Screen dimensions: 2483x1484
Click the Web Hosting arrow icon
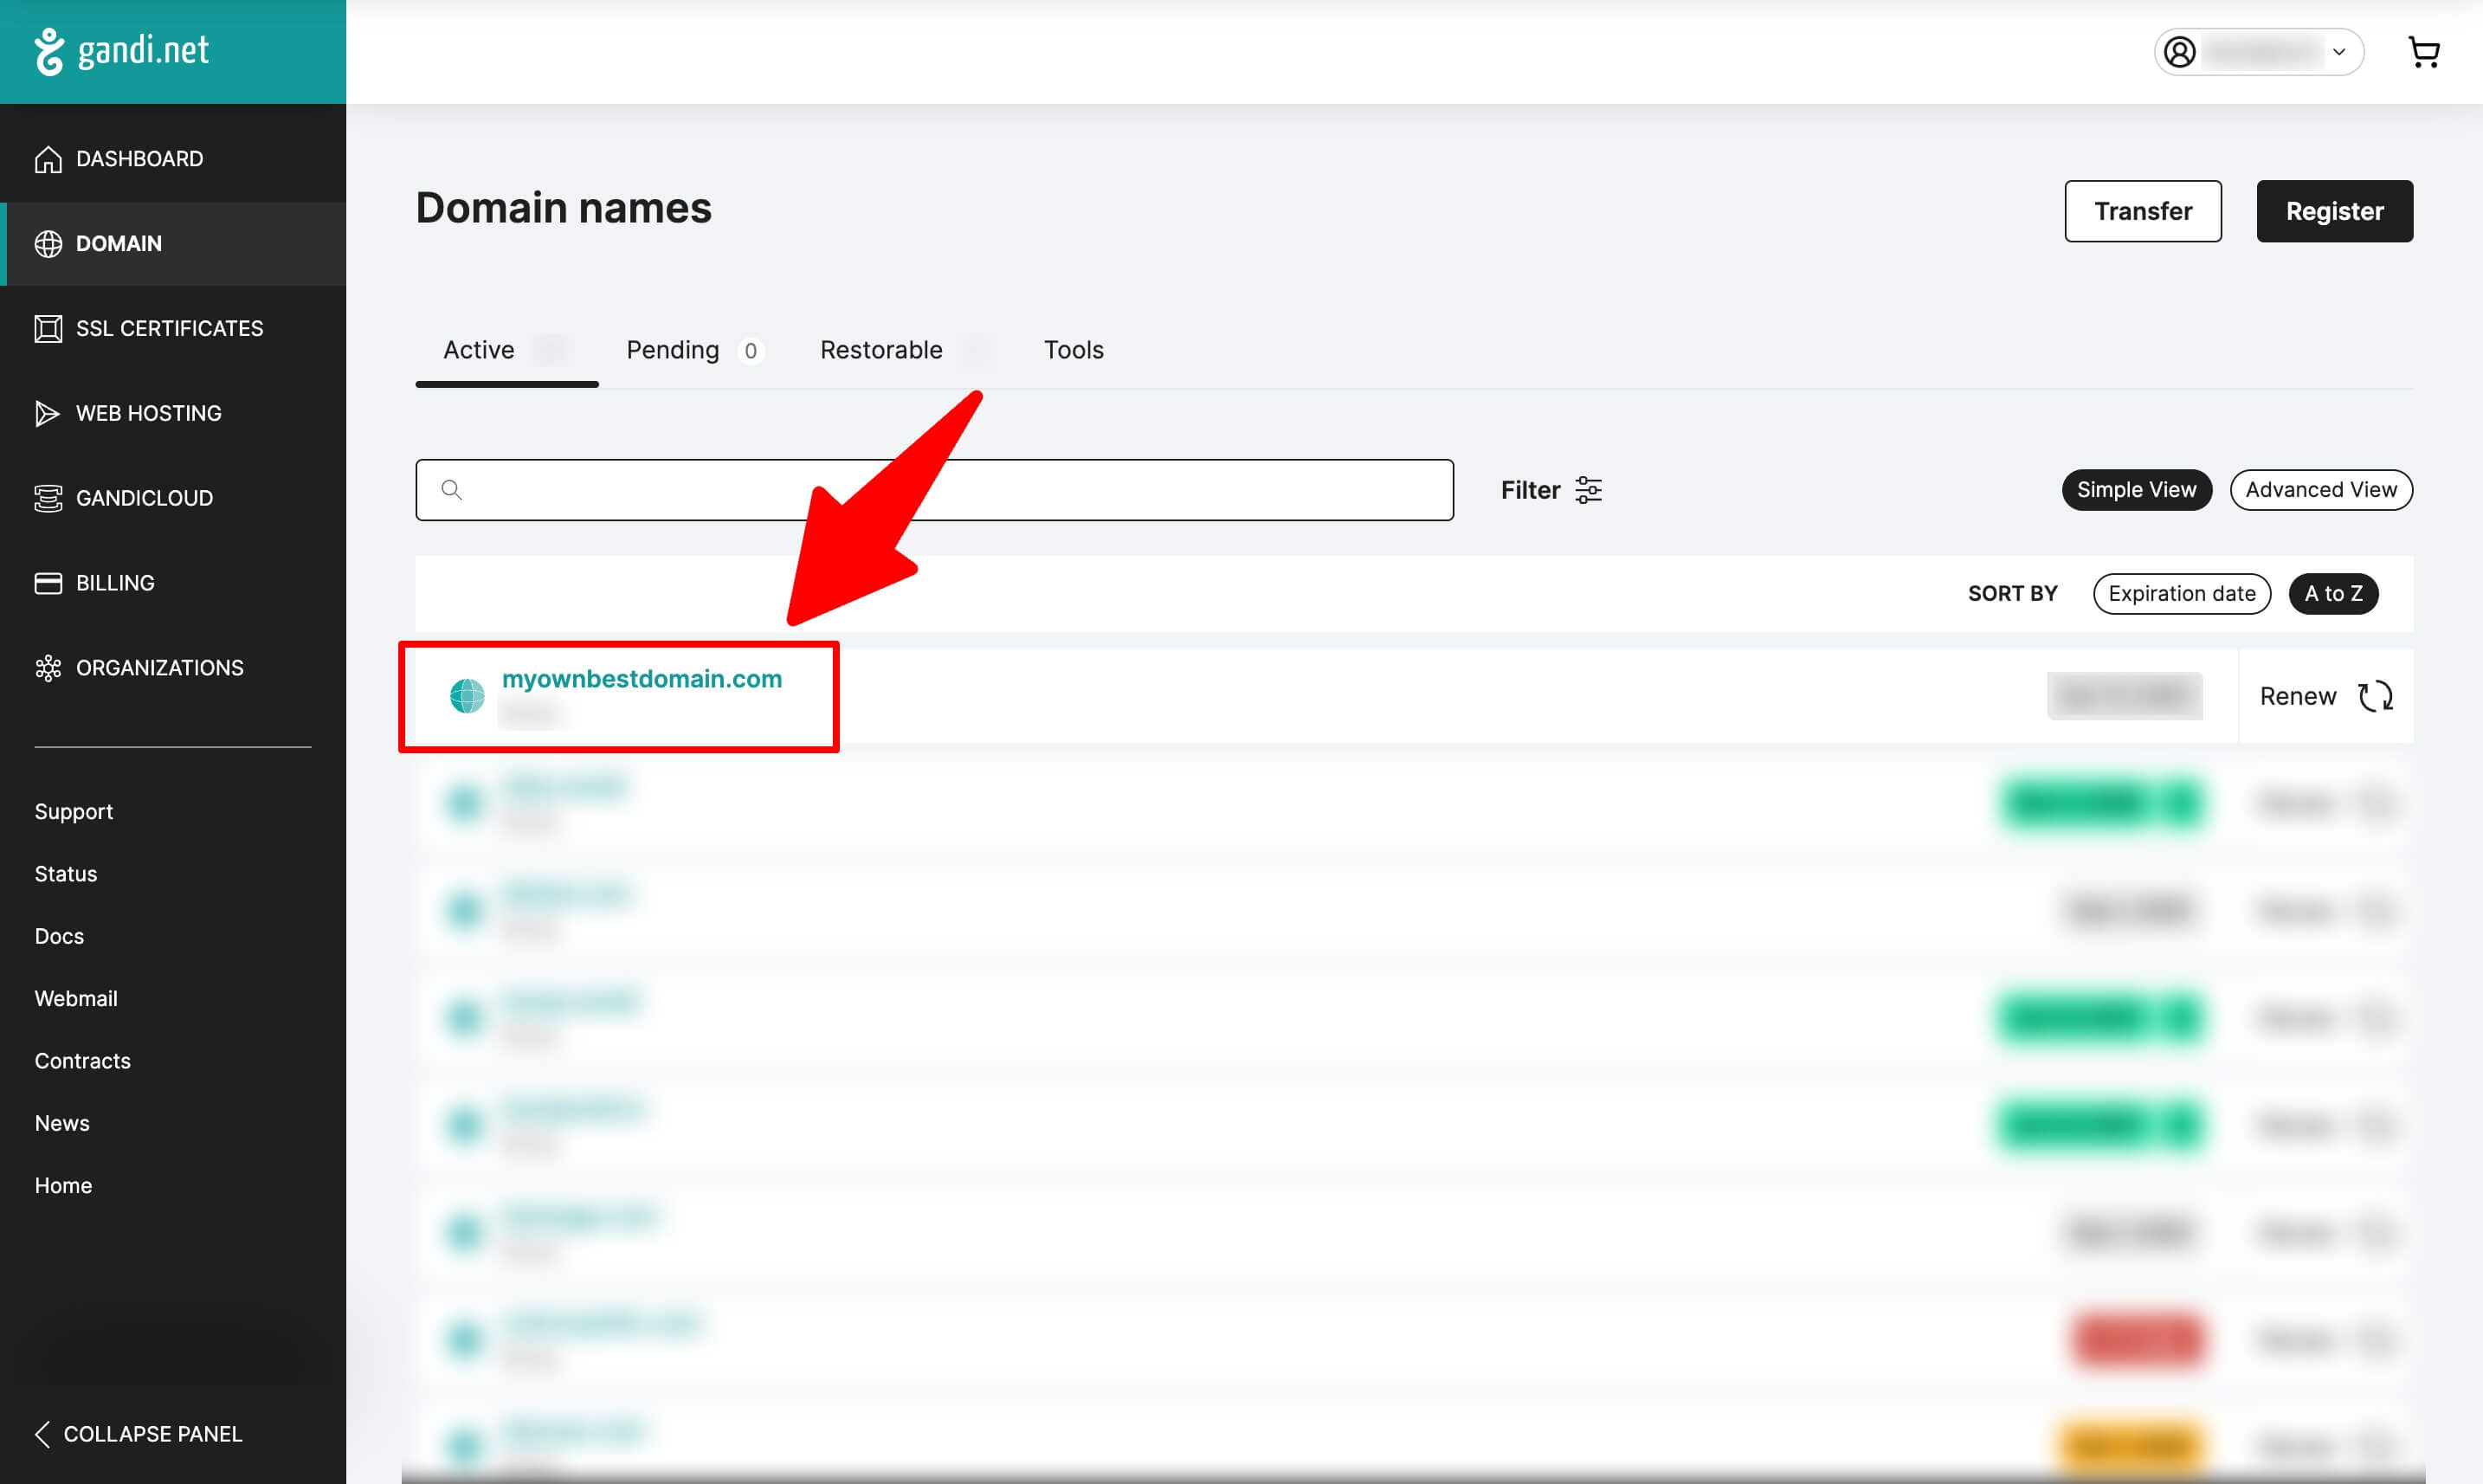[48, 414]
